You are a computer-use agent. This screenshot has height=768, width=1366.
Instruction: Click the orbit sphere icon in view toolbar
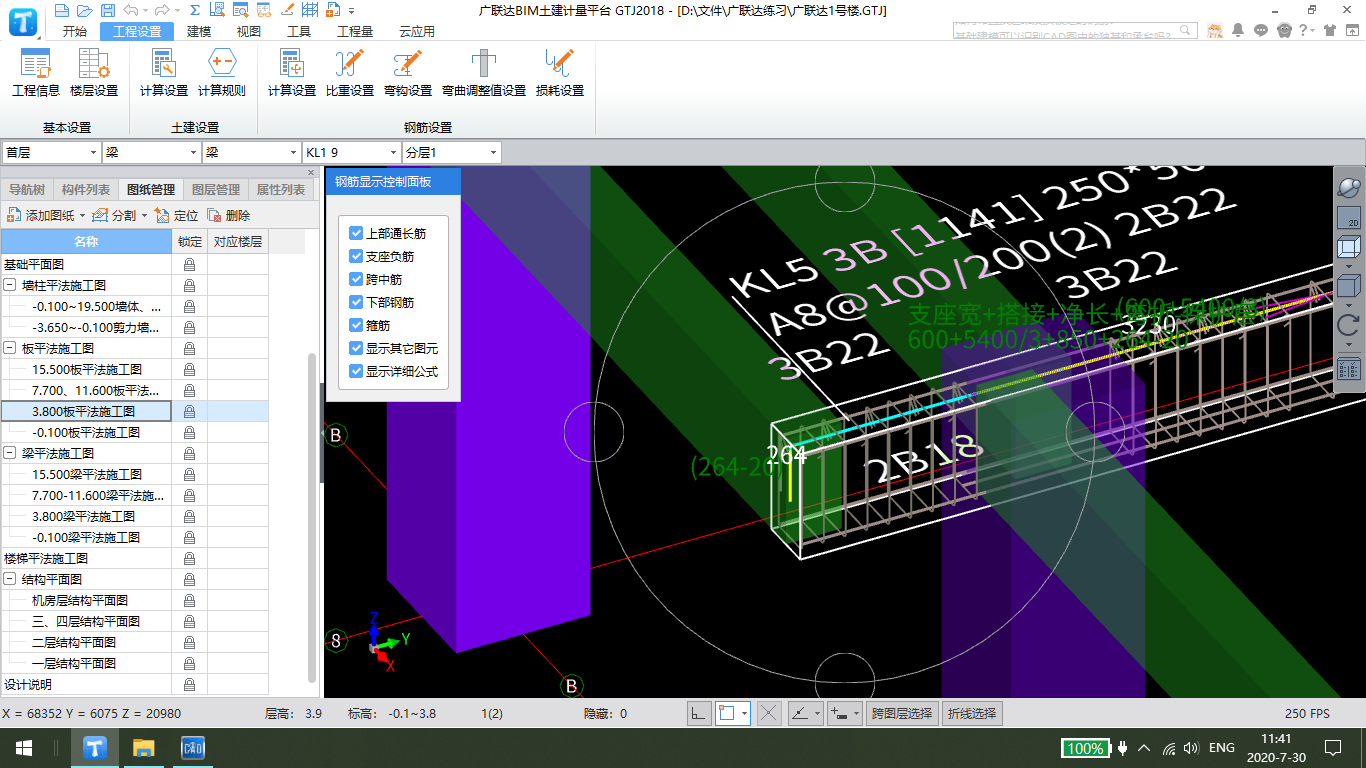(1348, 188)
